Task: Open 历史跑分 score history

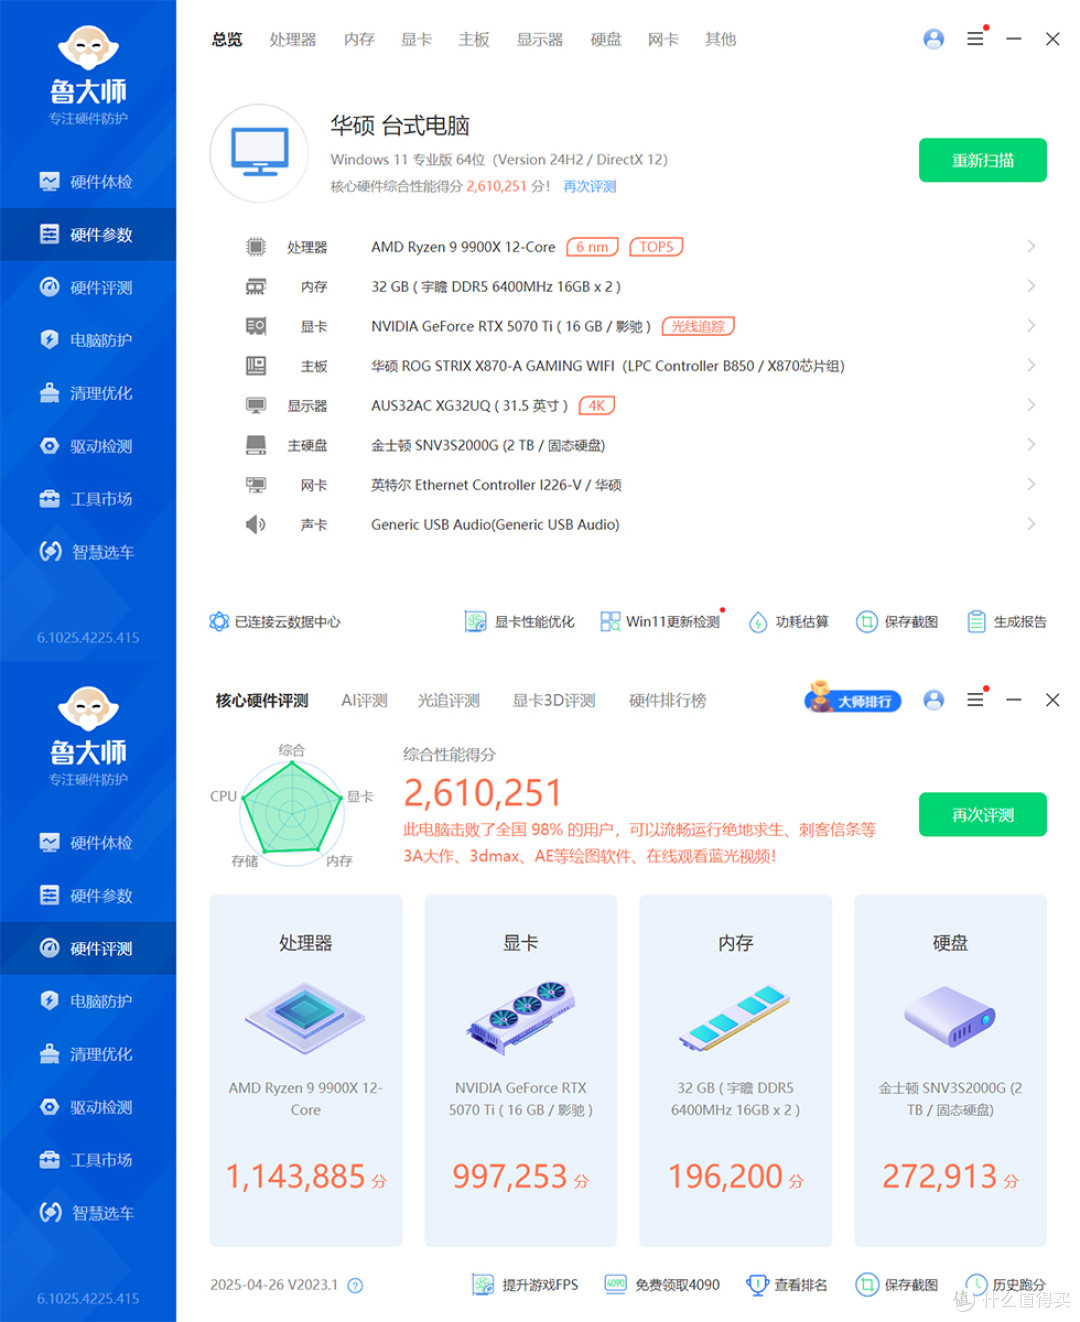Action: point(1006,1285)
